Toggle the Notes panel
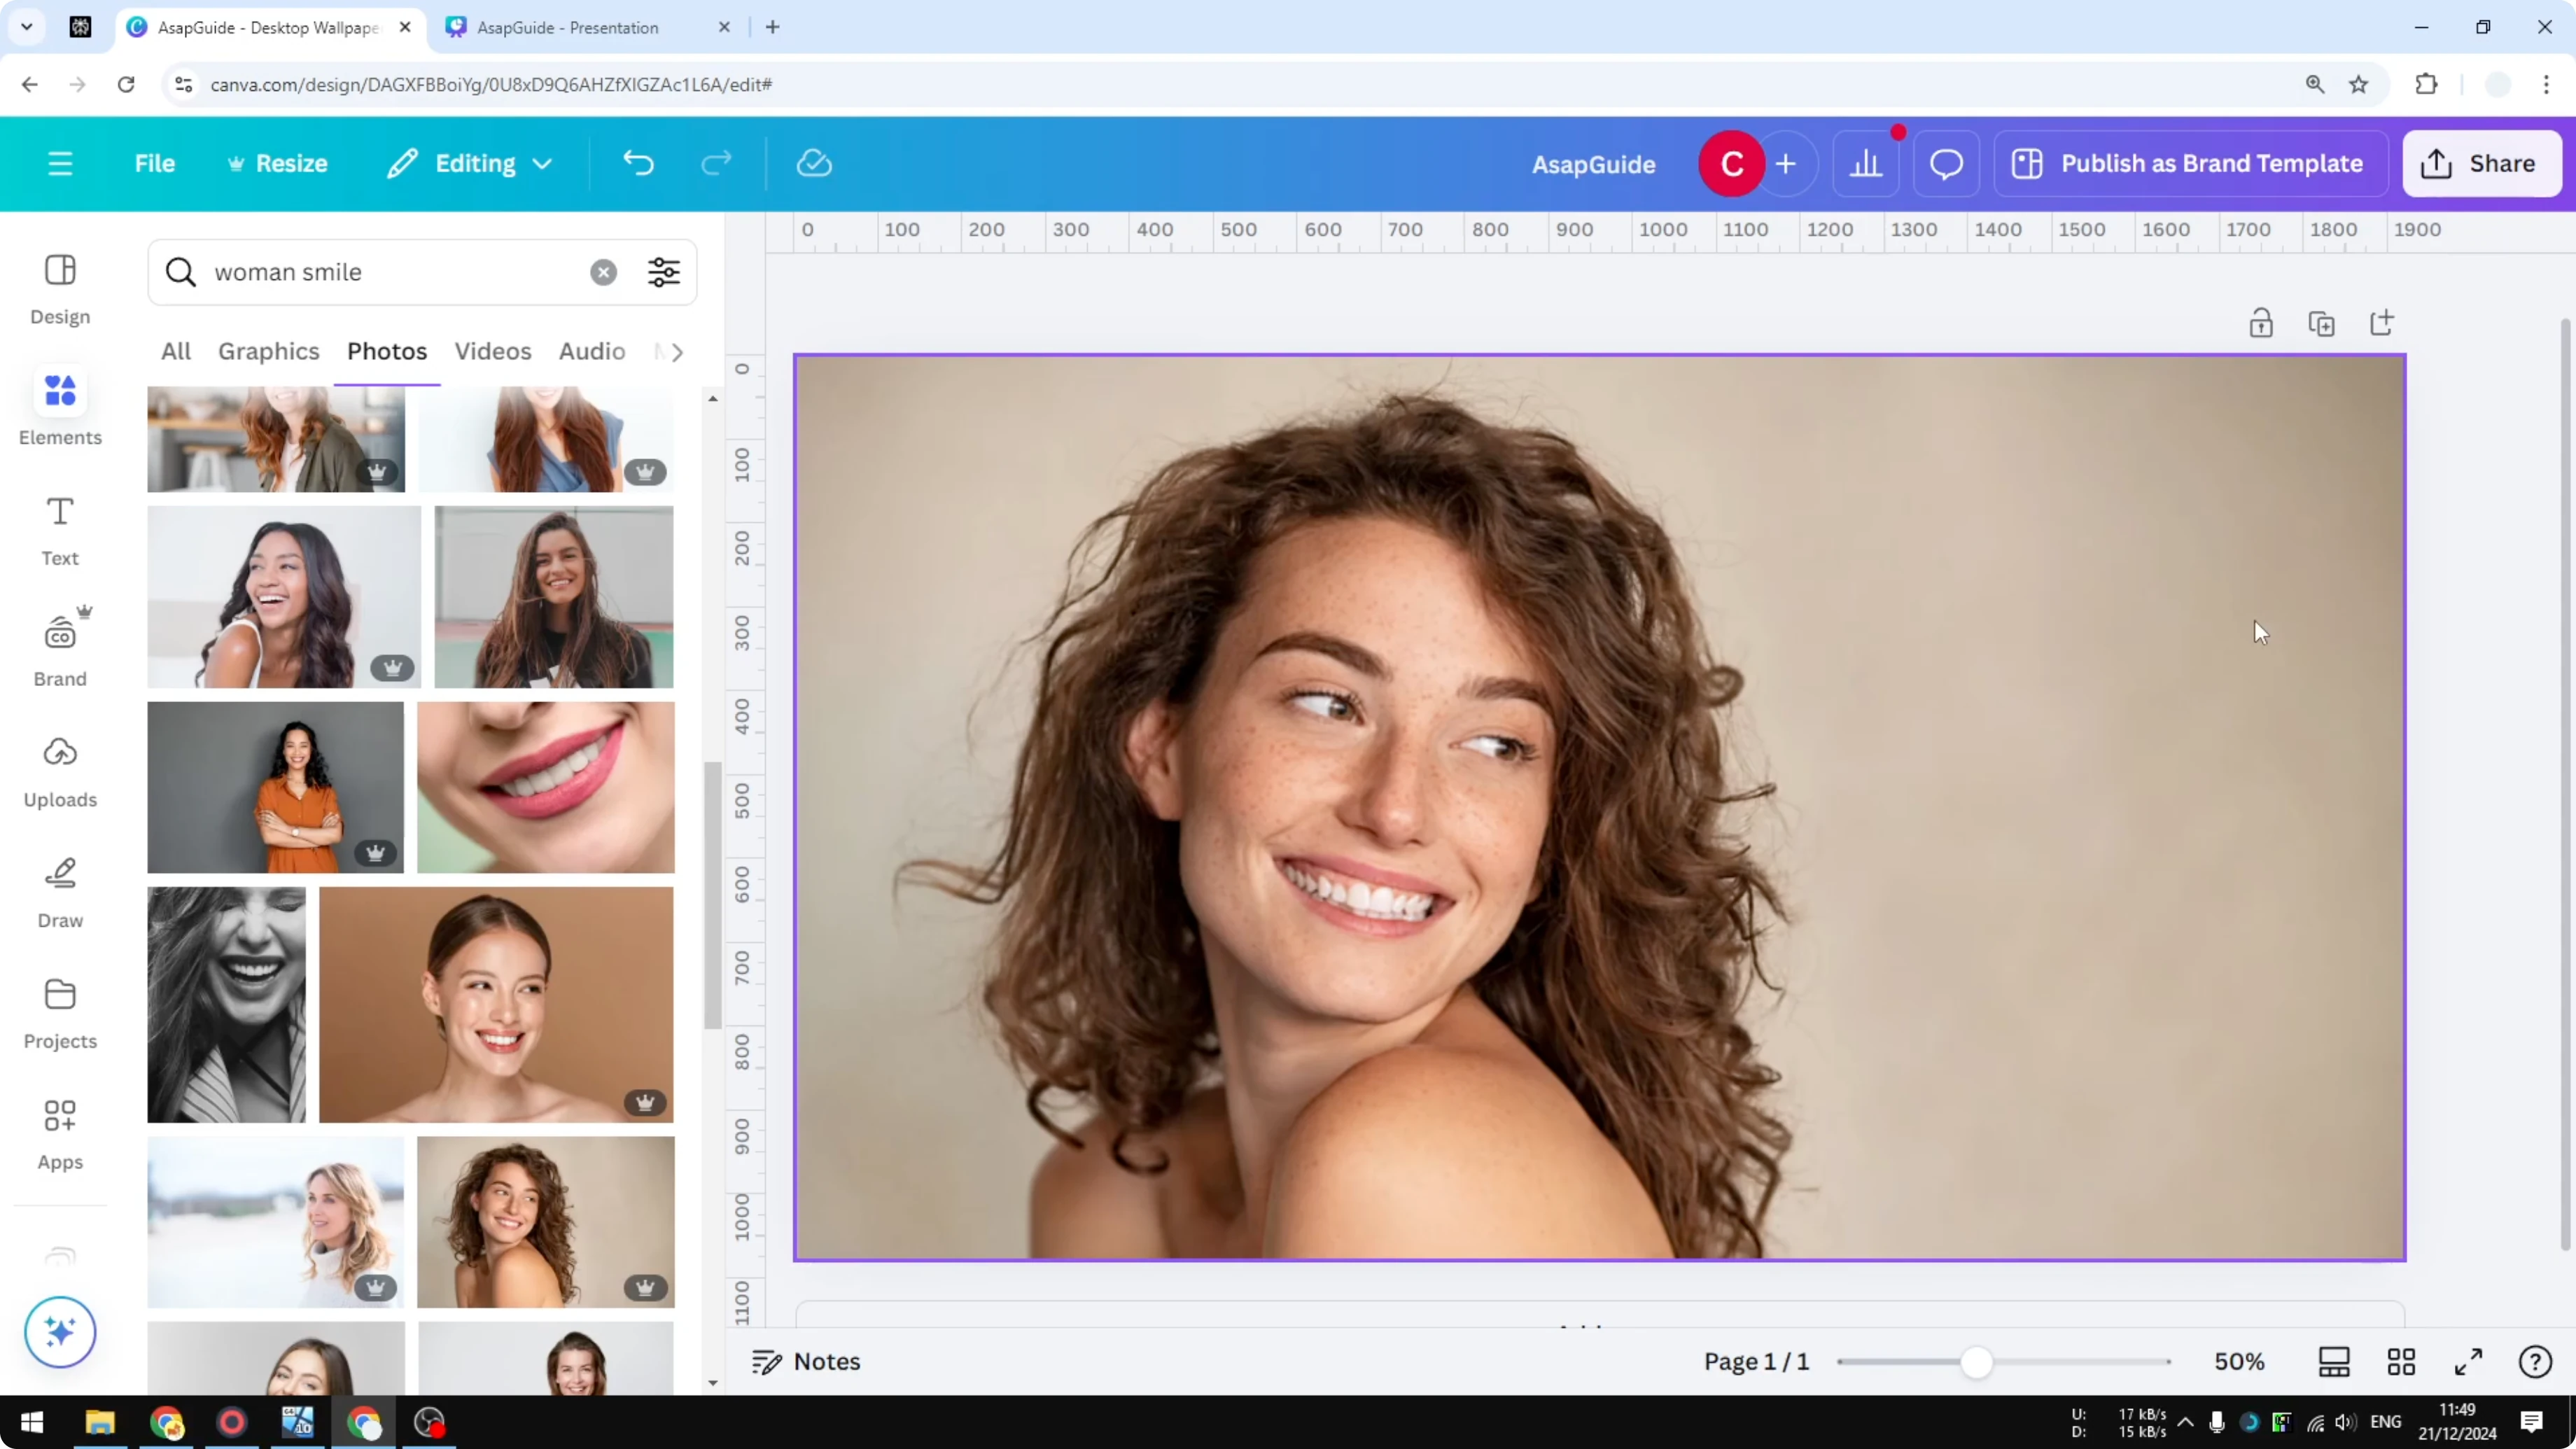Image resolution: width=2576 pixels, height=1449 pixels. pyautogui.click(x=806, y=1361)
